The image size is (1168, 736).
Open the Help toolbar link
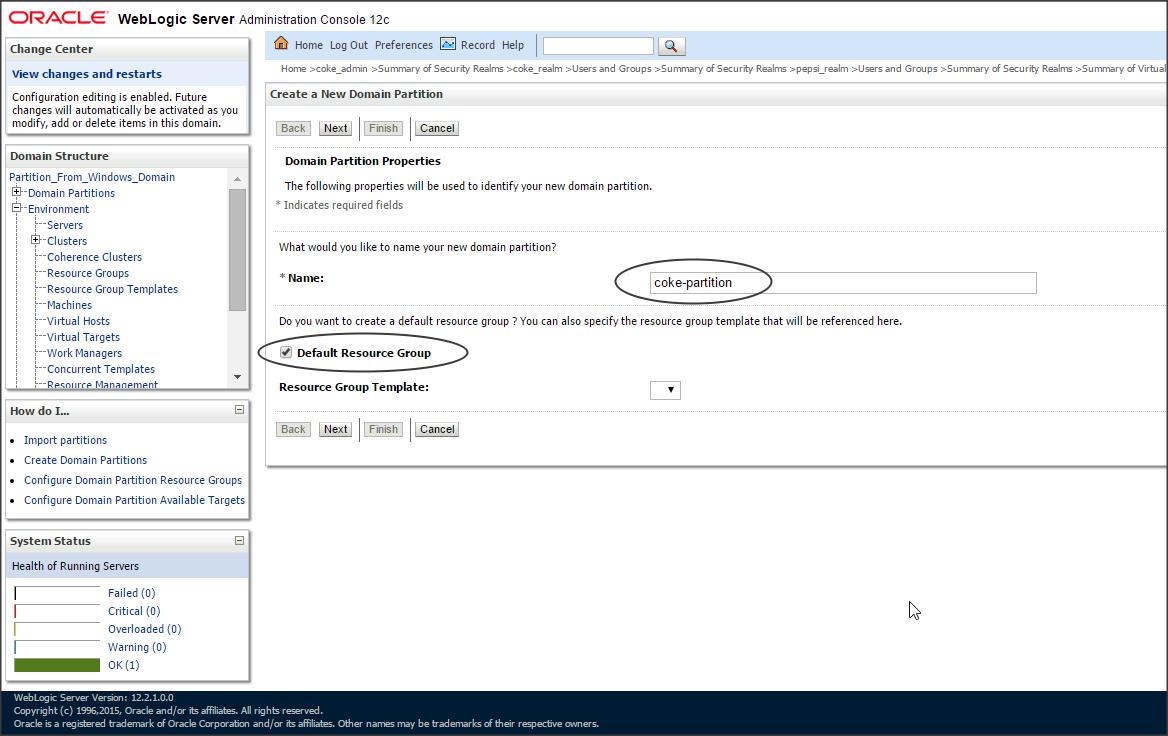pos(512,45)
